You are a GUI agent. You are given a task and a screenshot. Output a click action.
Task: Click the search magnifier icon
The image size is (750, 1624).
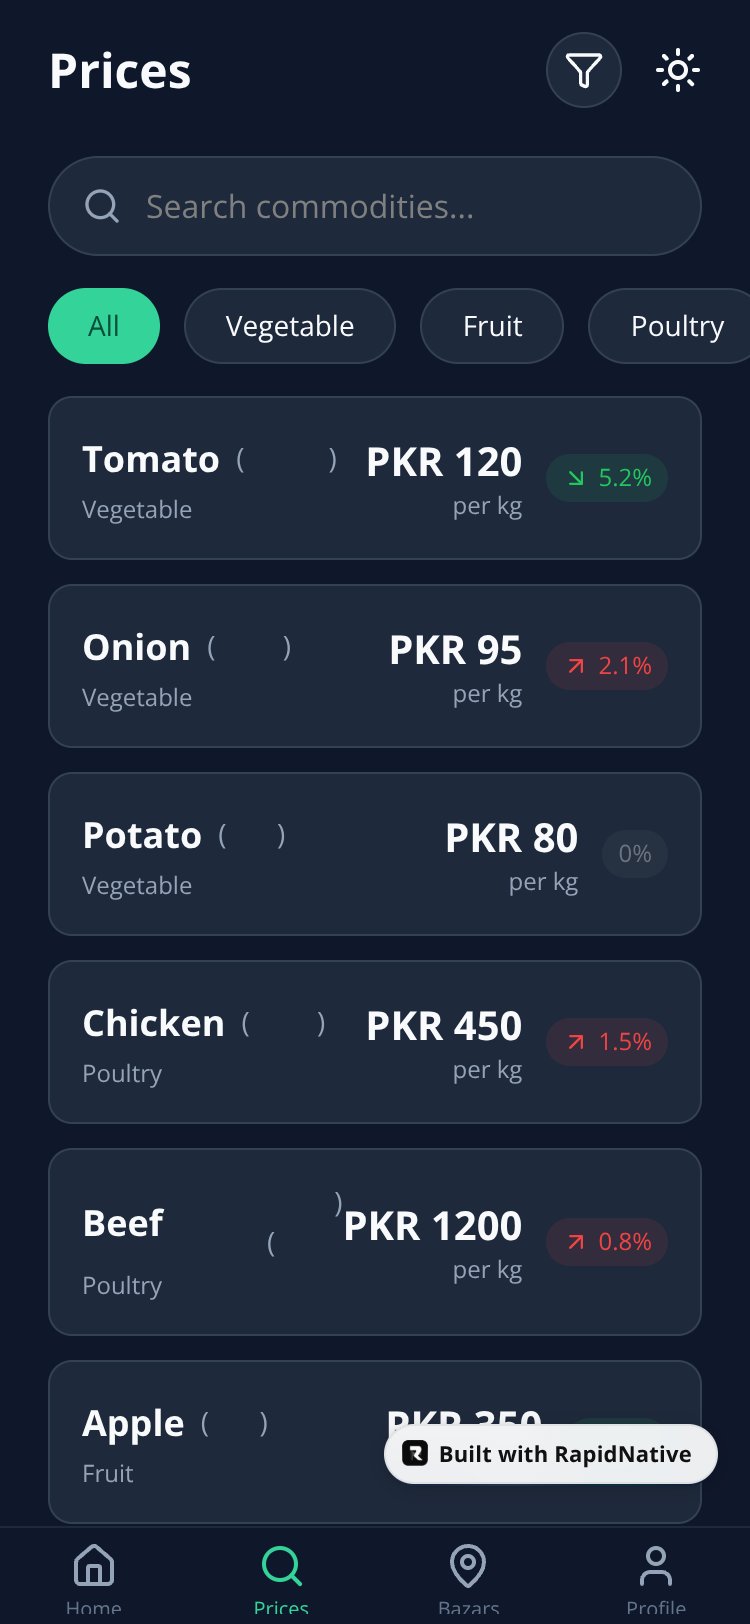[102, 206]
